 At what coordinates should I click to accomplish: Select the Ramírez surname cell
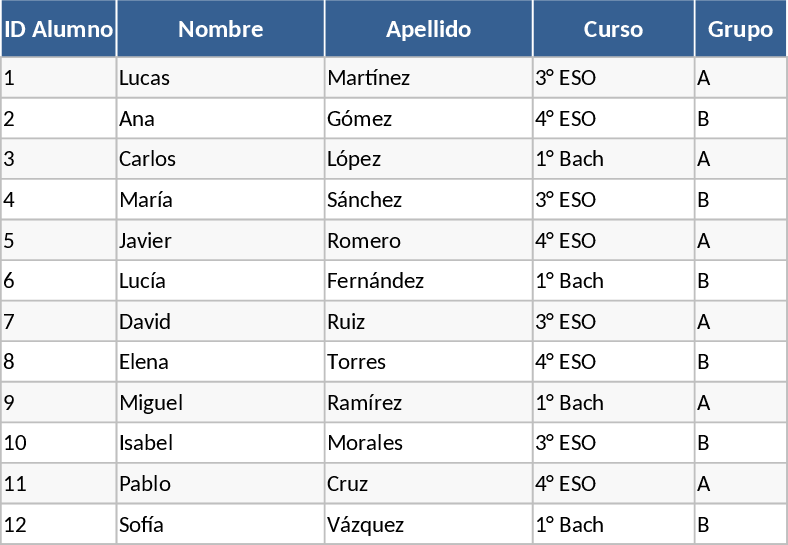(x=364, y=403)
